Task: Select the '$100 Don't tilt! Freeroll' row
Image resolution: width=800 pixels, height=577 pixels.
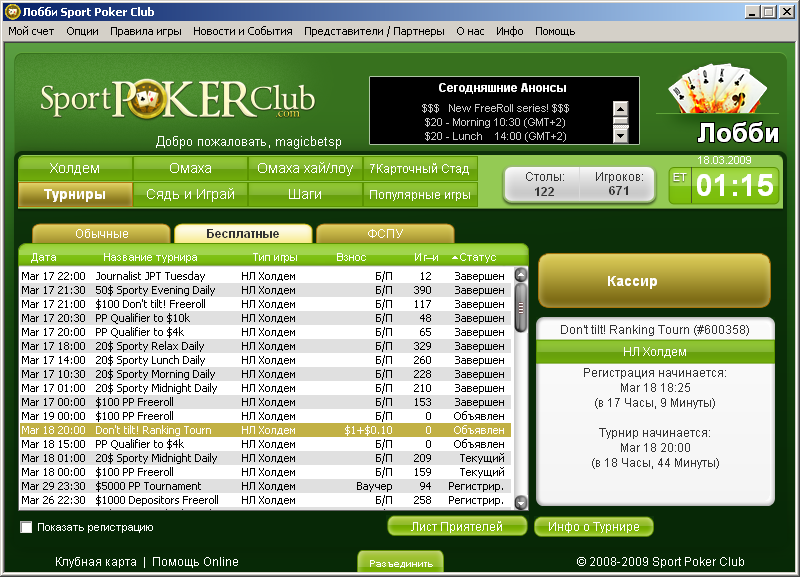Action: 265,304
